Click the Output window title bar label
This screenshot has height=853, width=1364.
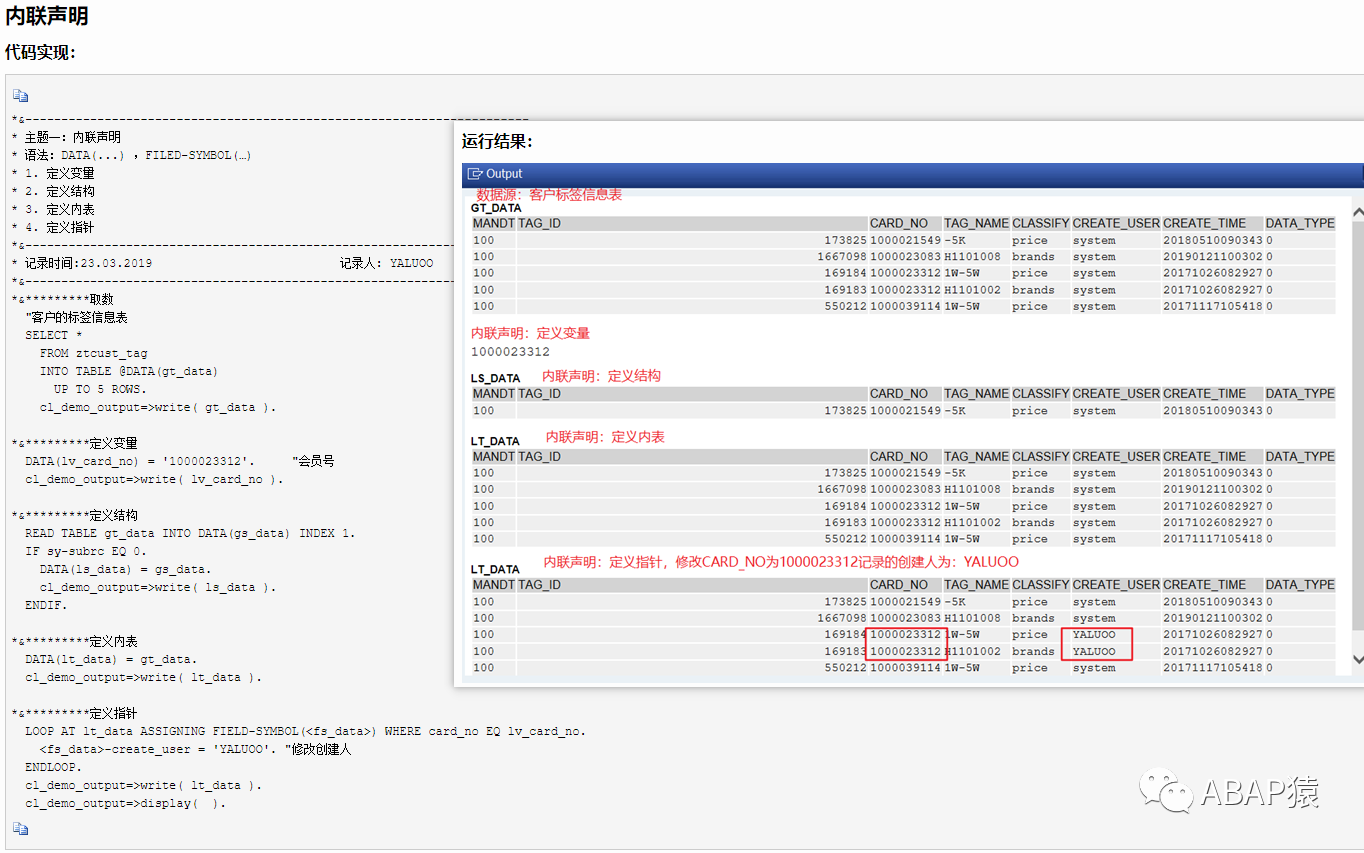[504, 174]
